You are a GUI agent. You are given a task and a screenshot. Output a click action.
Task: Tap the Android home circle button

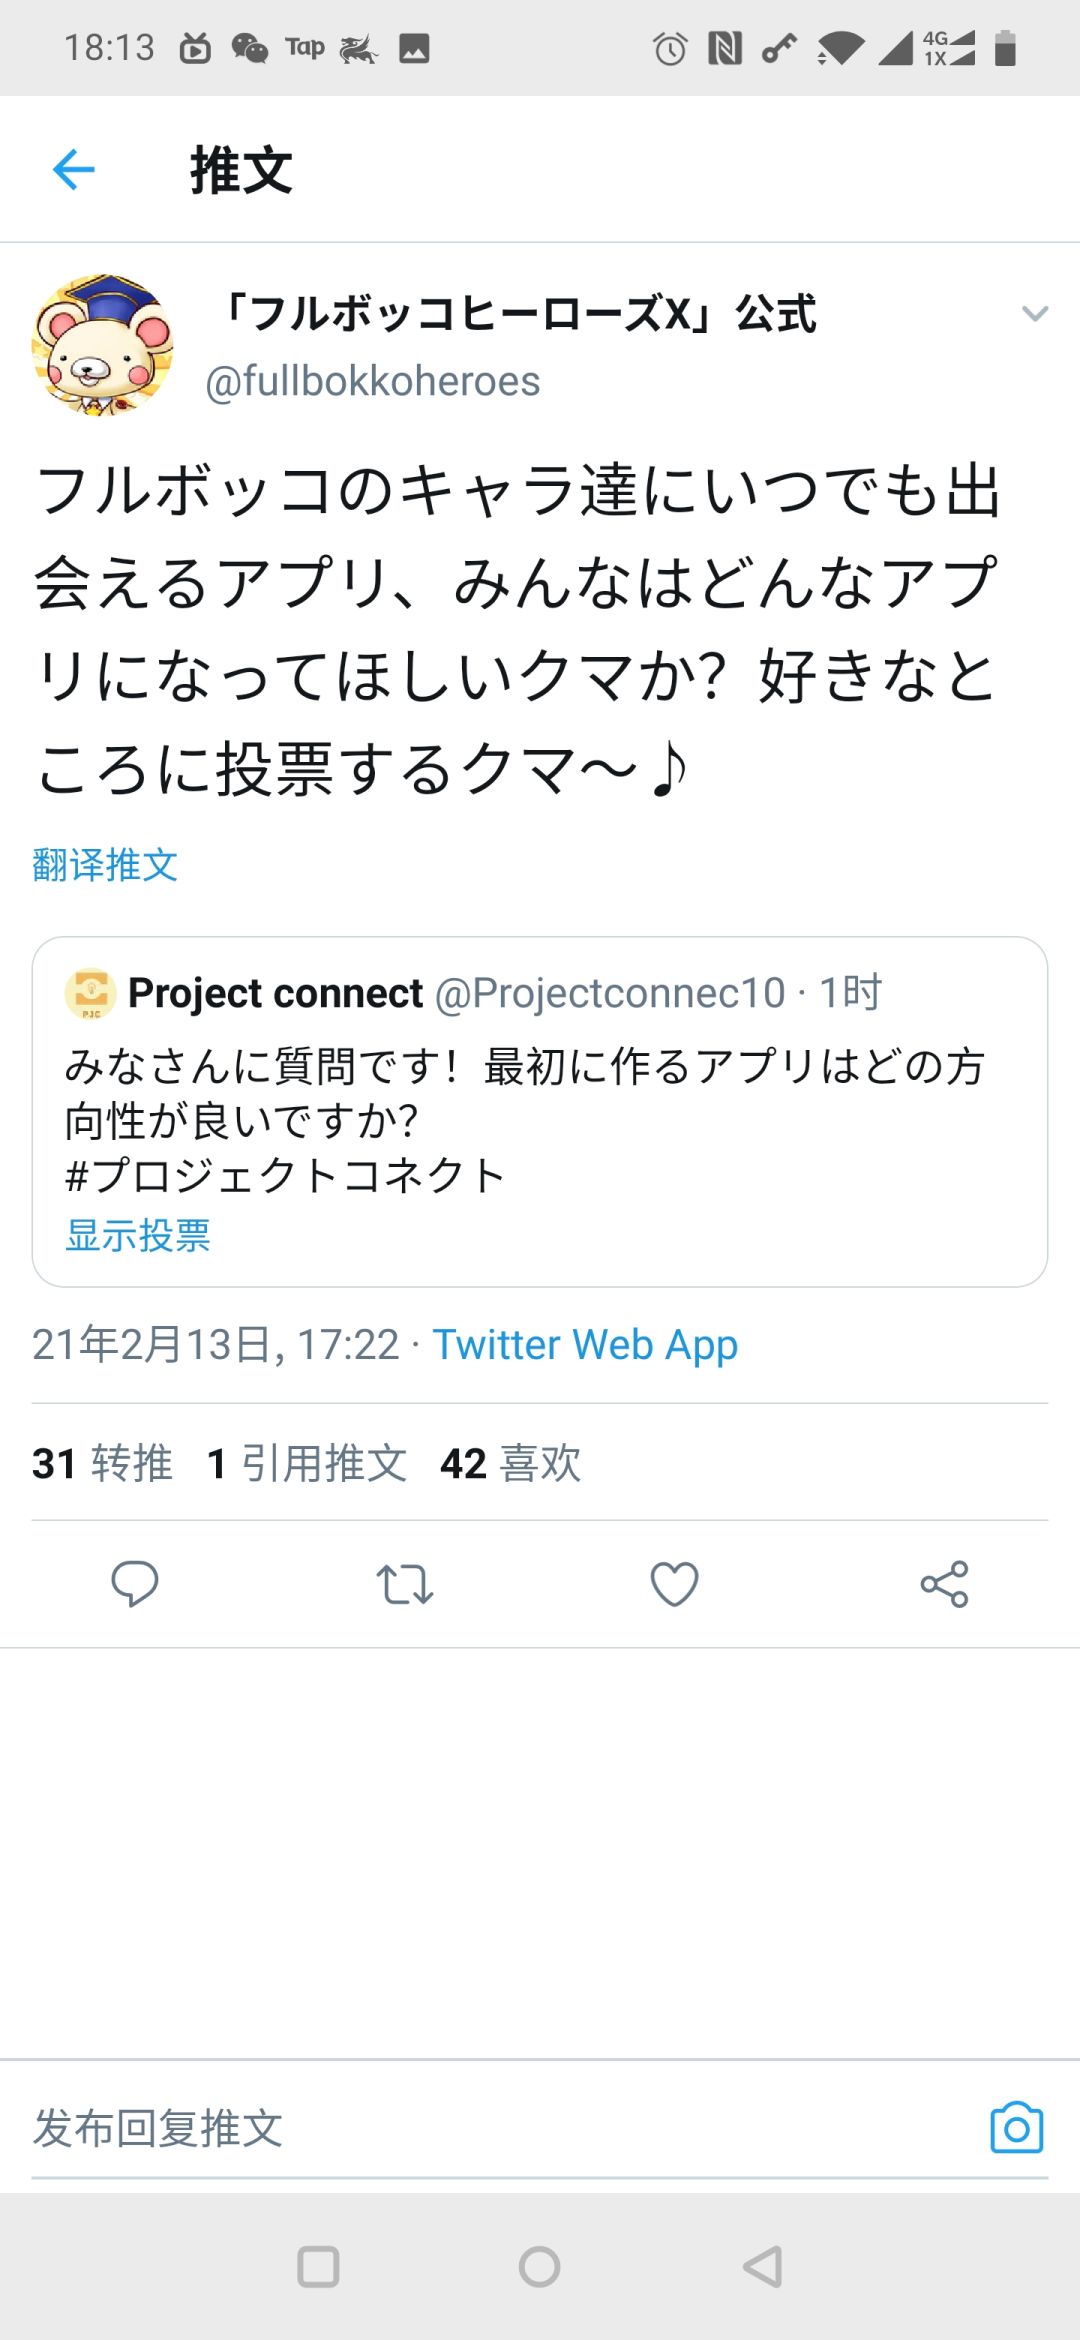[x=540, y=2267]
